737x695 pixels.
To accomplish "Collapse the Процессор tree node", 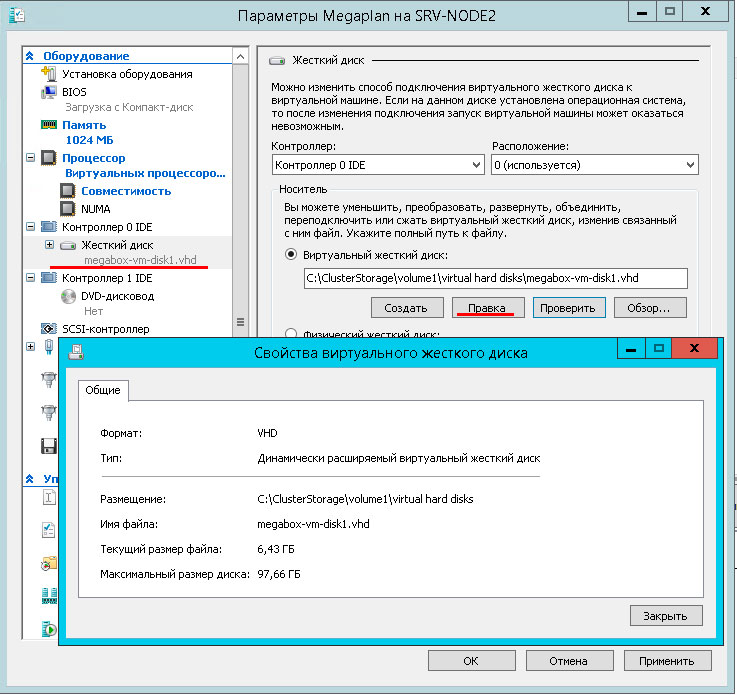I will (x=31, y=158).
